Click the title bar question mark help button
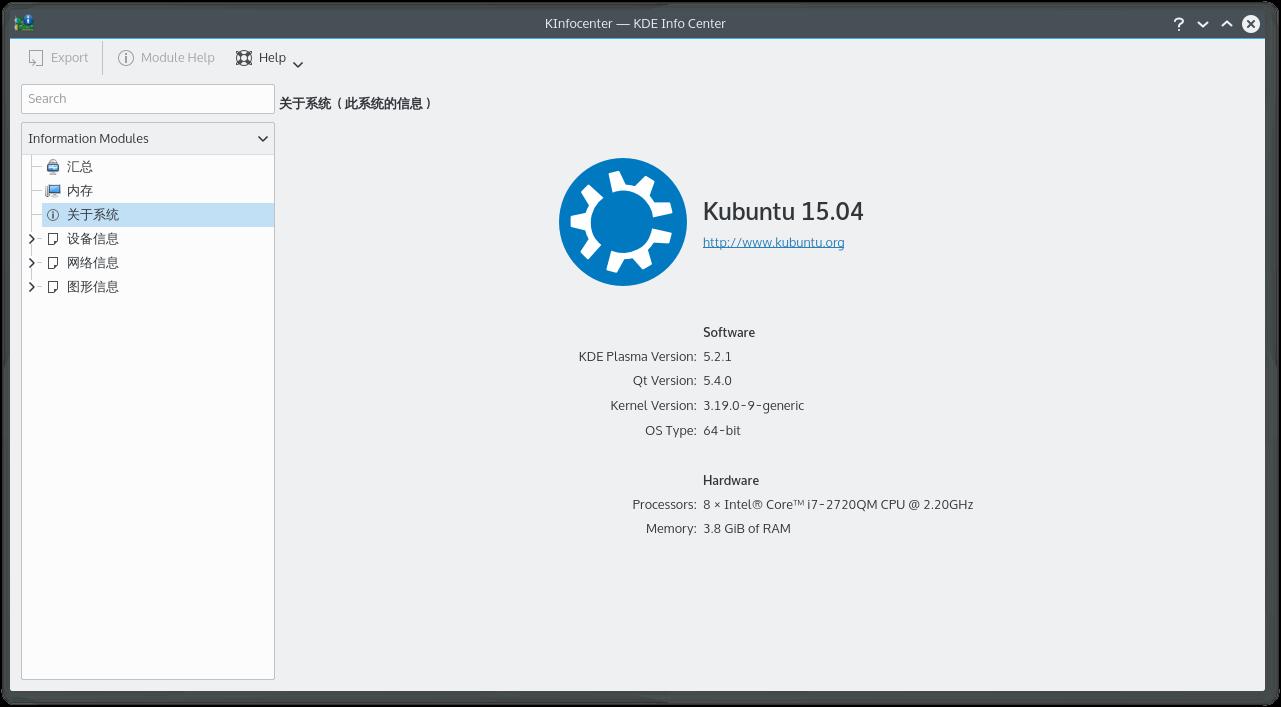 [x=1179, y=24]
